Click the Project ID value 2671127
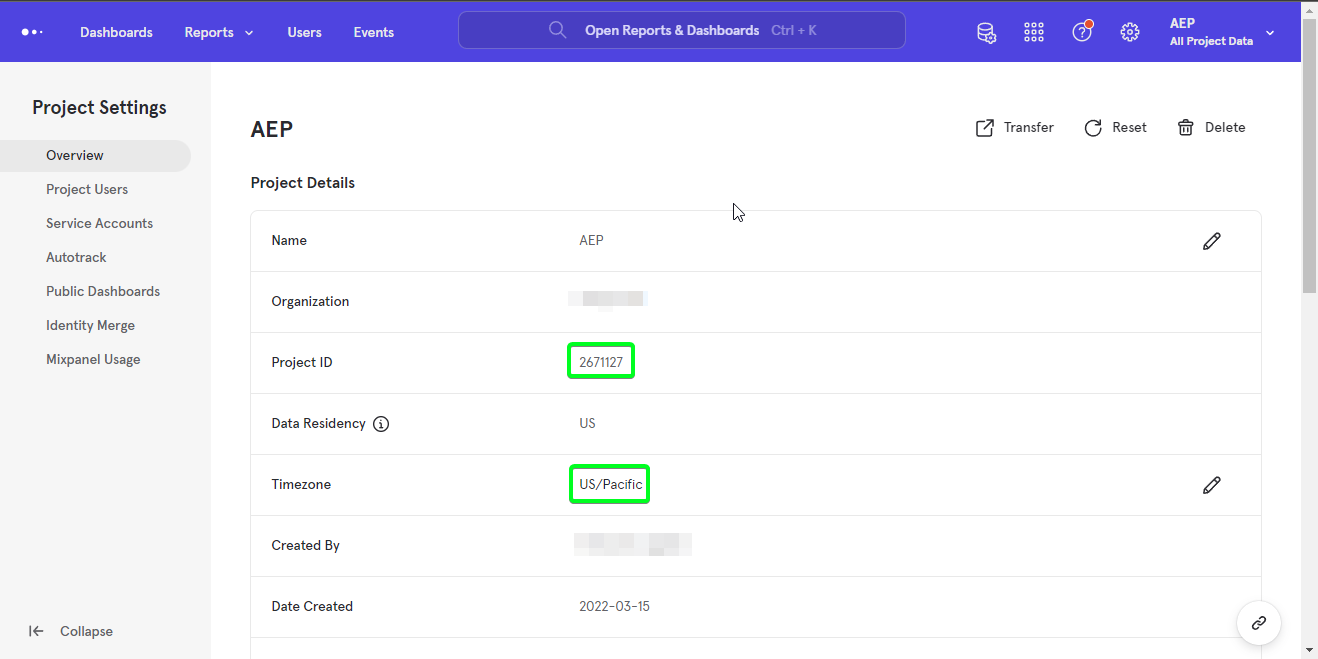The height and width of the screenshot is (659, 1318). tap(601, 363)
